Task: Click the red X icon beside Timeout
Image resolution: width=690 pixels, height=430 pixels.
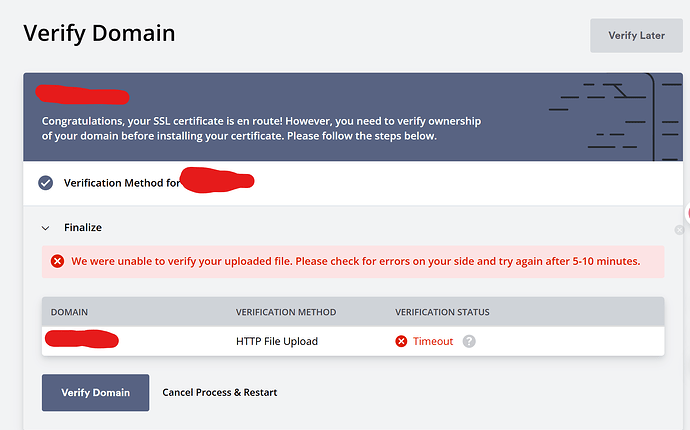Action: pyautogui.click(x=401, y=341)
